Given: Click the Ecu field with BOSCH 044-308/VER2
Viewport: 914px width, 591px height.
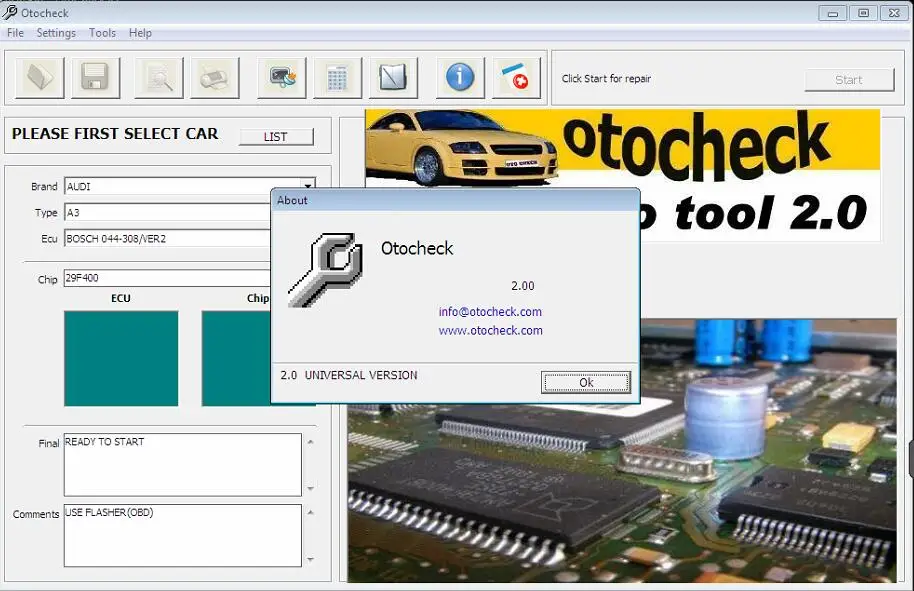Looking at the screenshot, I should (167, 238).
